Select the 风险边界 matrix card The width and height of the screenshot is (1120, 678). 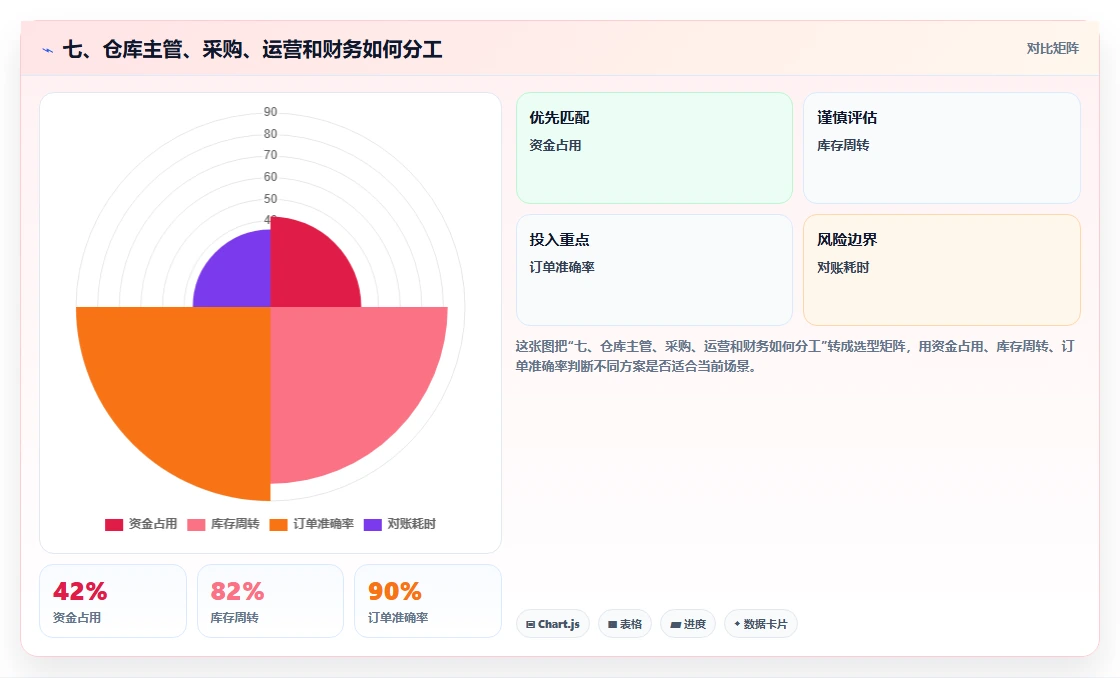(941, 270)
